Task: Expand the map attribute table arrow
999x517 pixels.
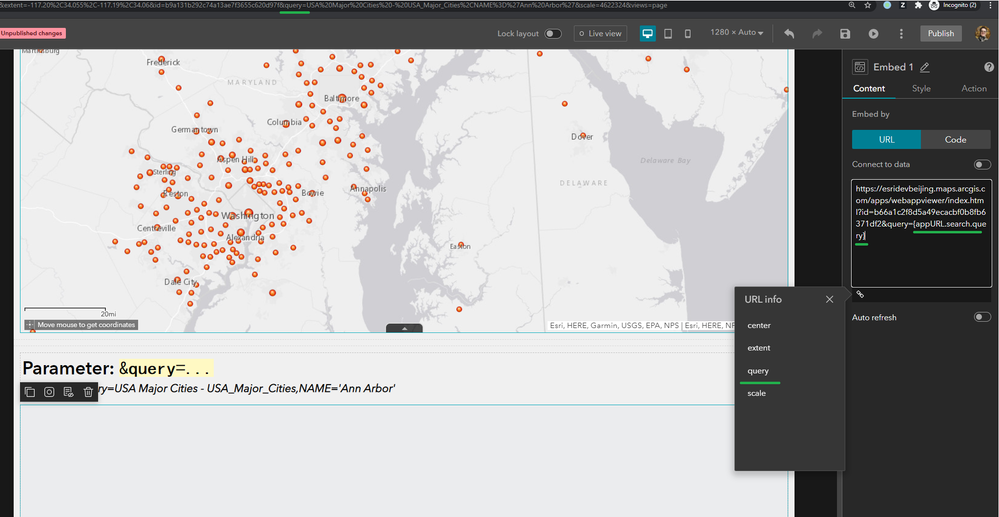Action: (x=404, y=328)
